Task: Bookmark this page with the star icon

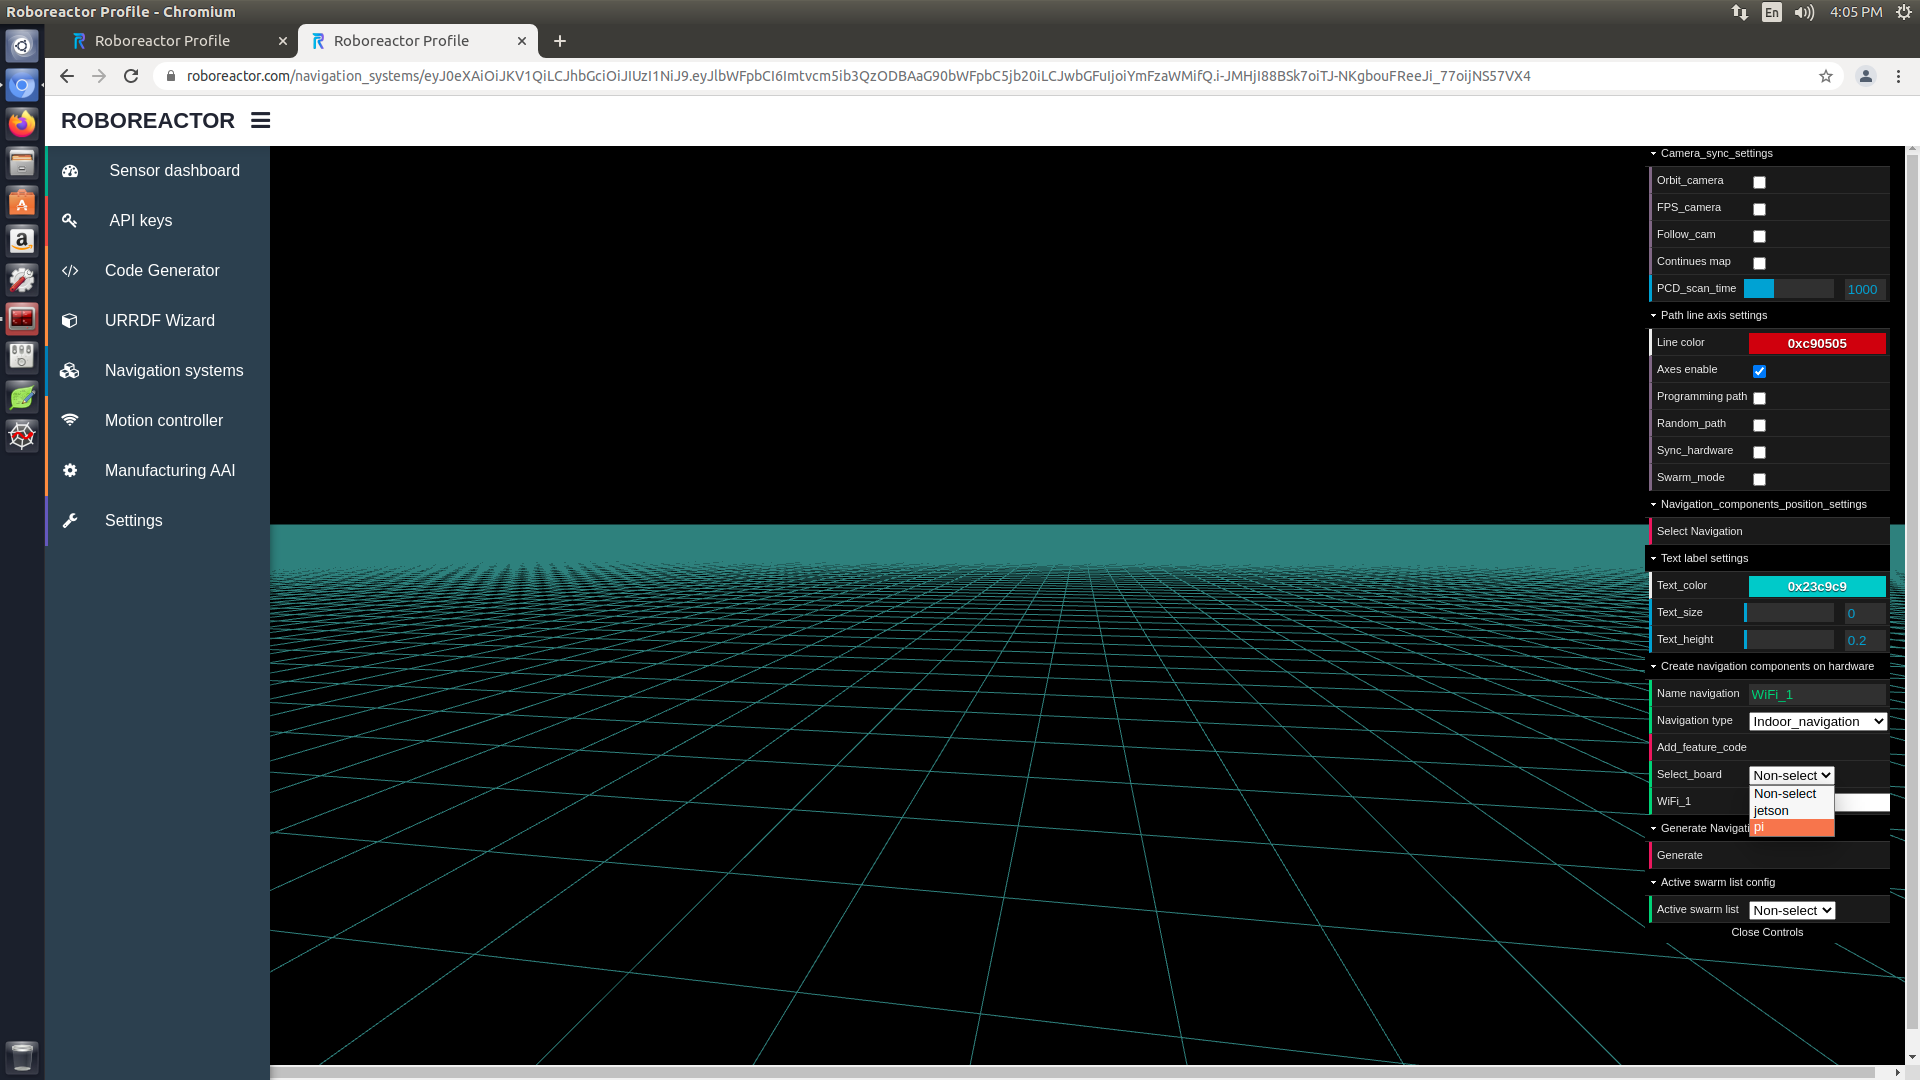Action: (1826, 76)
